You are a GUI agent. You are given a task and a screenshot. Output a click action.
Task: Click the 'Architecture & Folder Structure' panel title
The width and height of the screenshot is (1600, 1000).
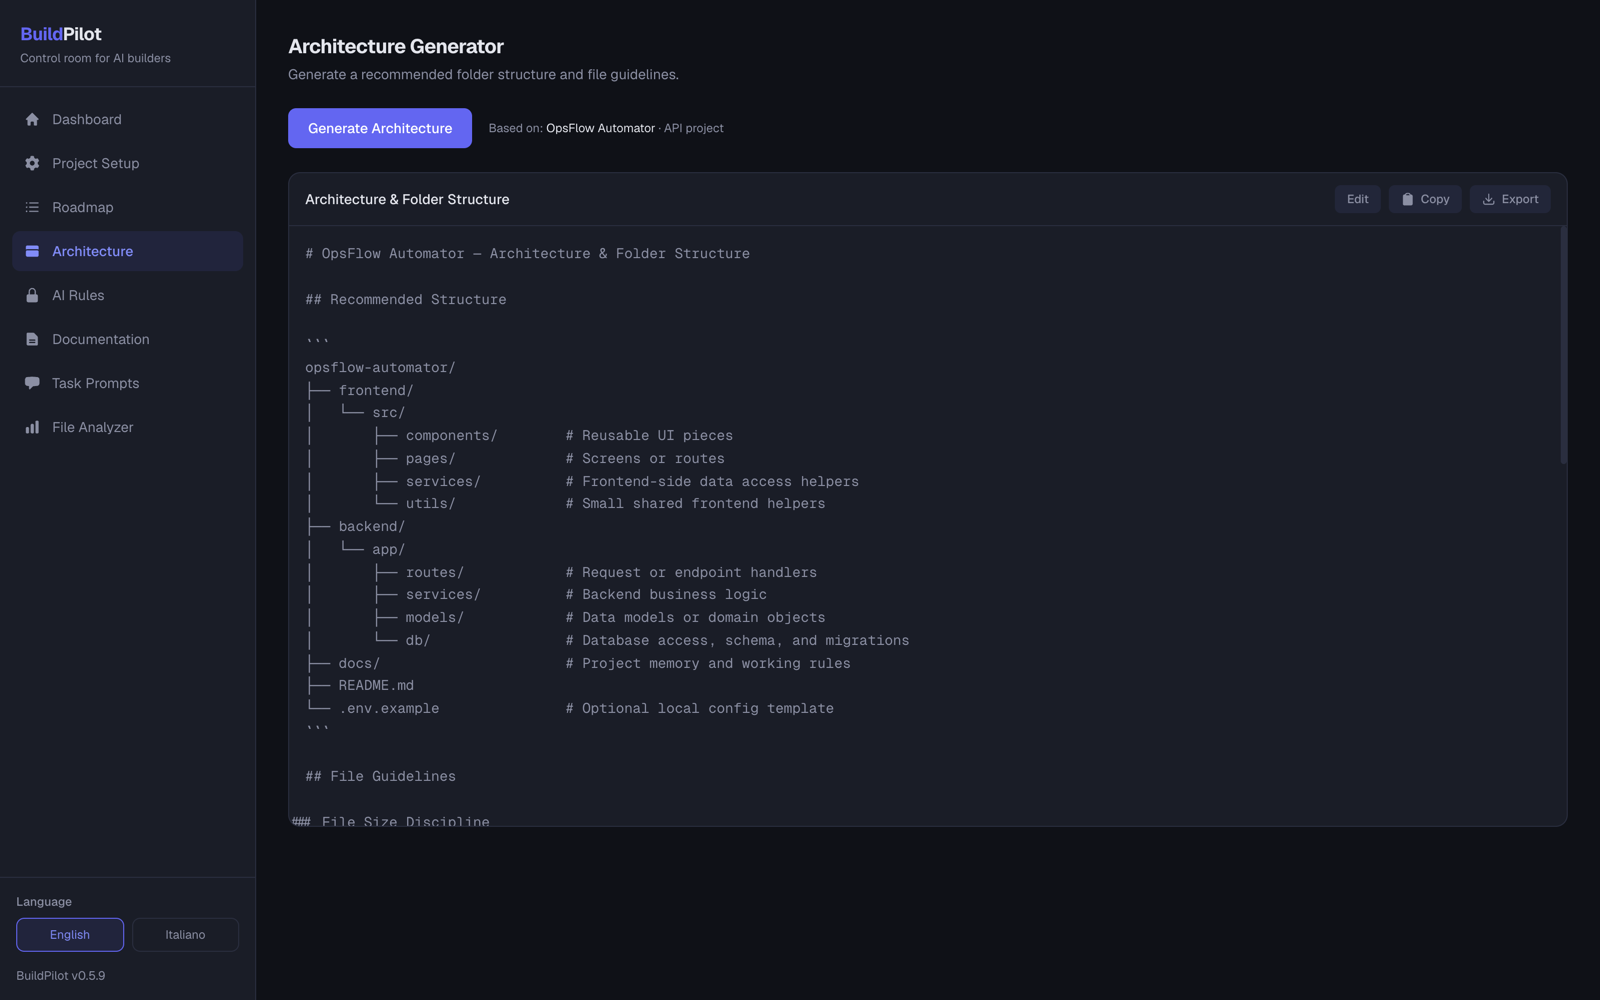(407, 199)
